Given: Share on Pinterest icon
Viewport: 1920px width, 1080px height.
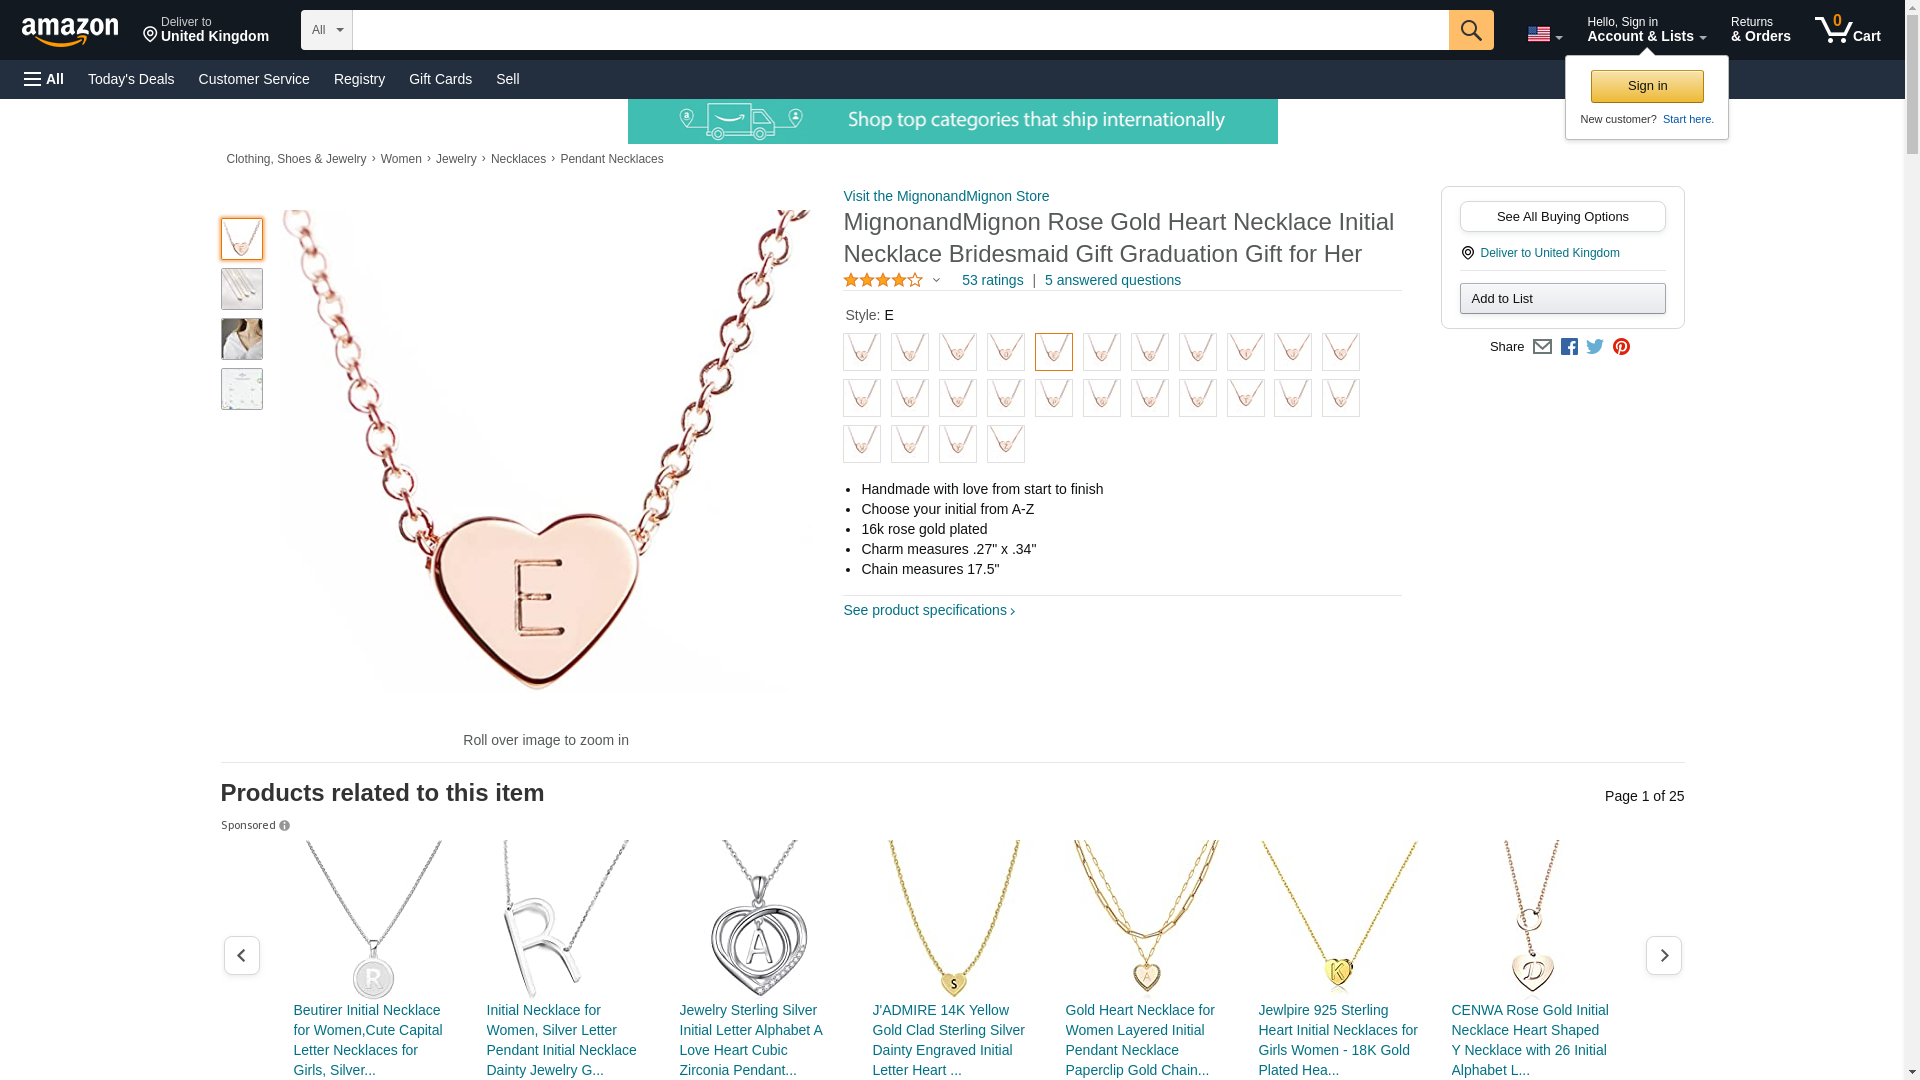Looking at the screenshot, I should tap(1621, 347).
